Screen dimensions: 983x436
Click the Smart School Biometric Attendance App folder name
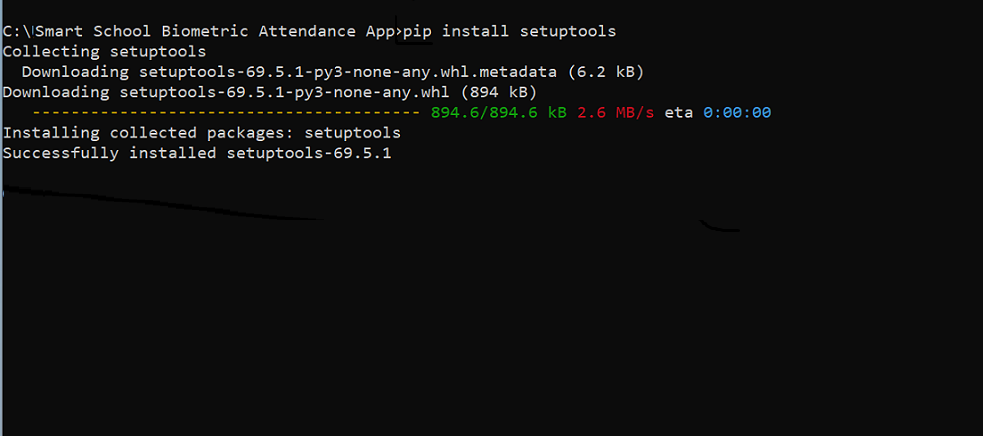(x=210, y=31)
